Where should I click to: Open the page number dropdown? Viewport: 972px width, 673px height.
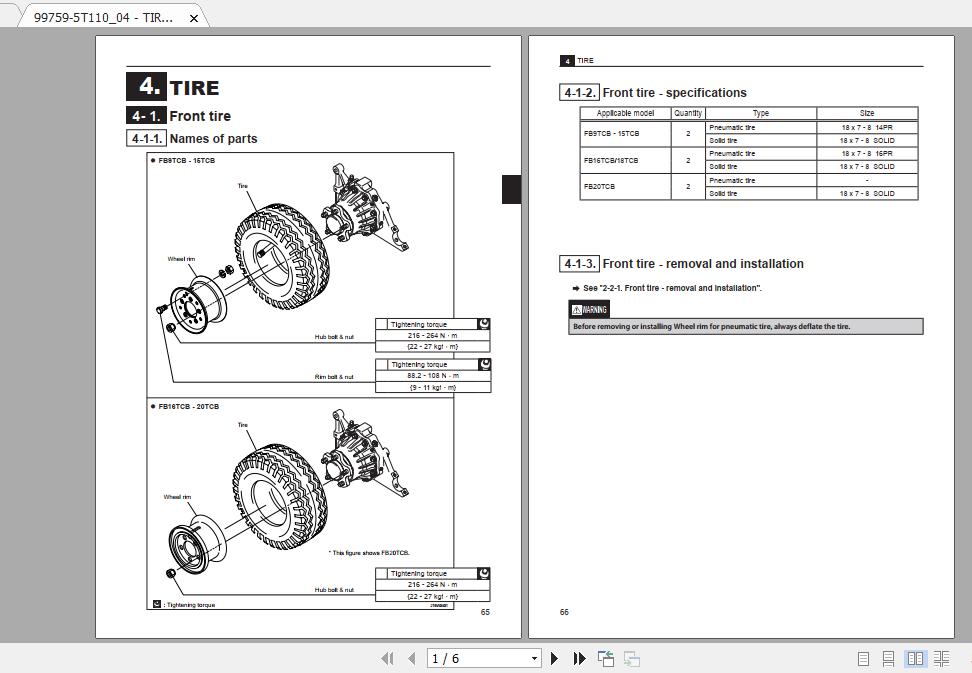tap(534, 658)
